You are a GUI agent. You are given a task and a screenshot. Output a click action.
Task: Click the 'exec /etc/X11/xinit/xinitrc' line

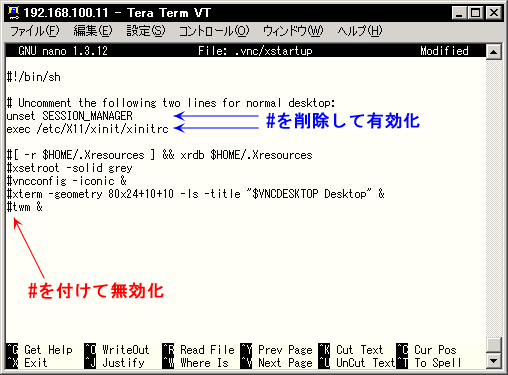point(88,129)
